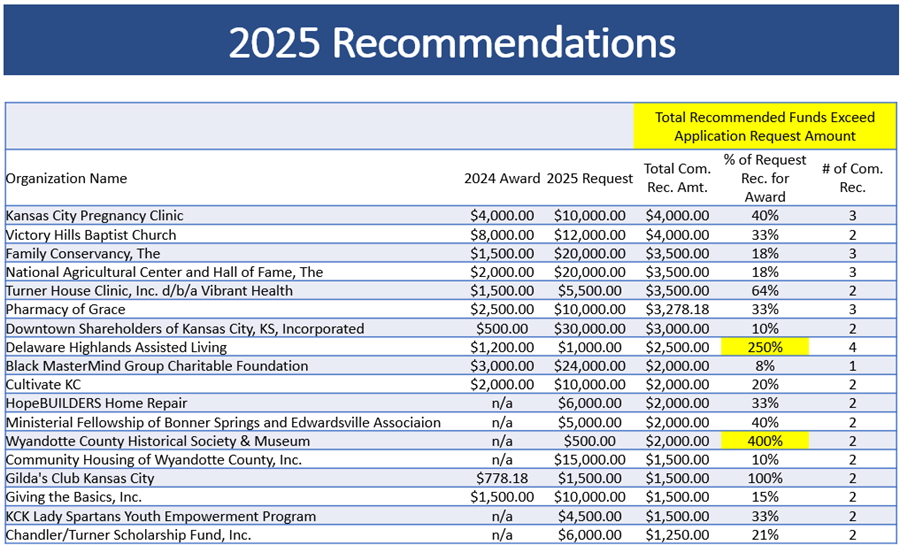The image size is (900, 545).
Task: Click the 64% value for Turner House
Action: point(765,291)
